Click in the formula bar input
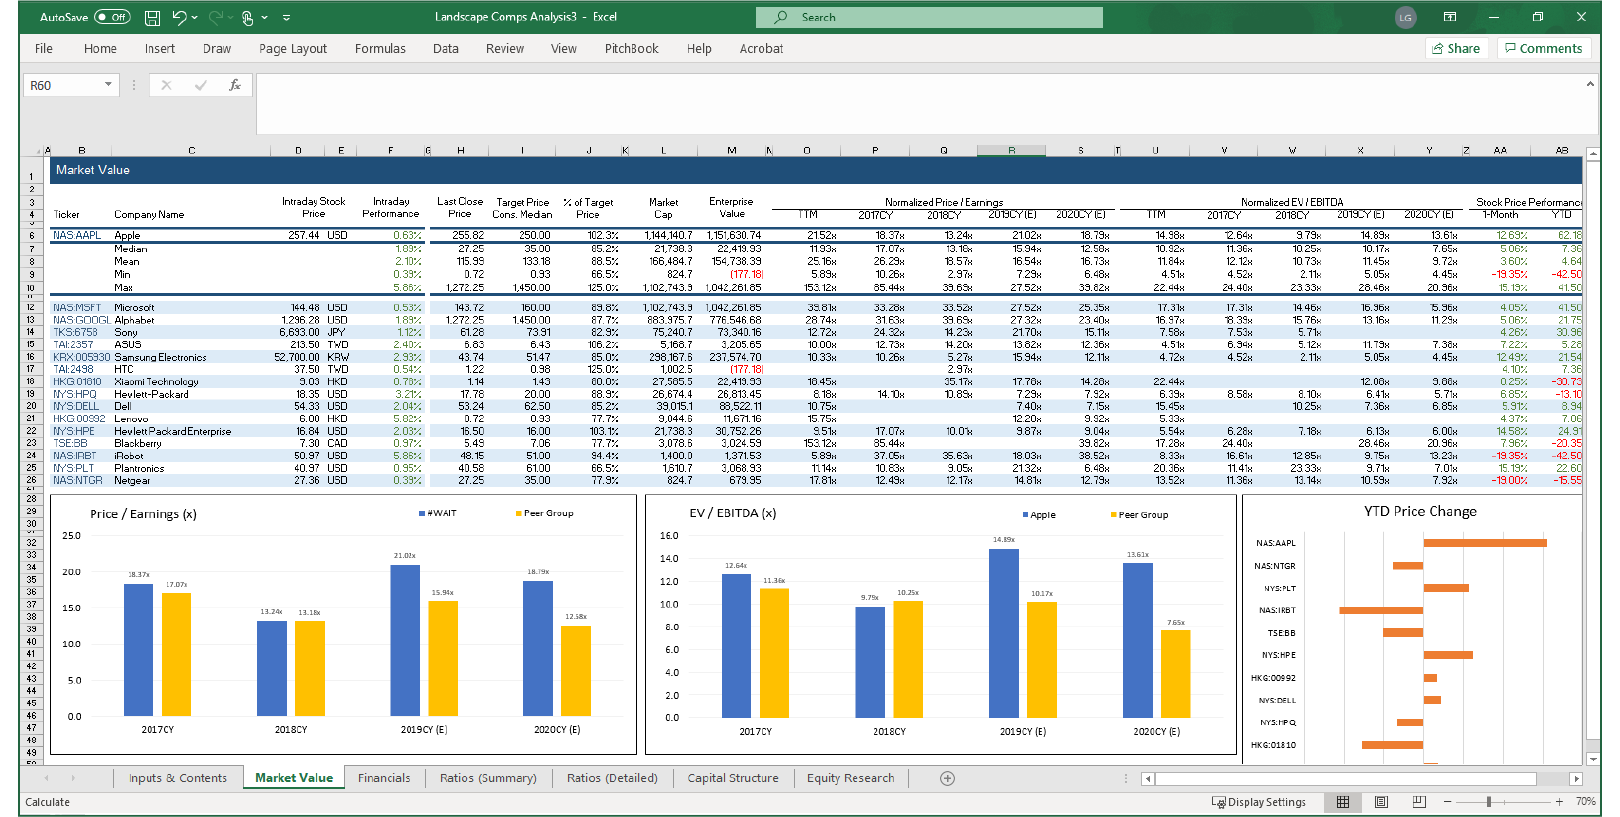Screen dimensions: 1620x817 pyautogui.click(x=918, y=103)
